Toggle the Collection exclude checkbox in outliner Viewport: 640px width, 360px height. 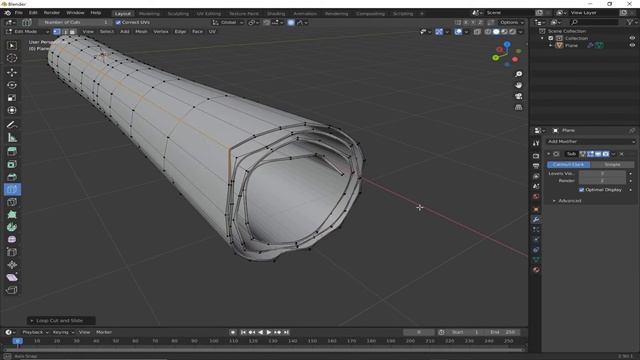(x=551, y=38)
